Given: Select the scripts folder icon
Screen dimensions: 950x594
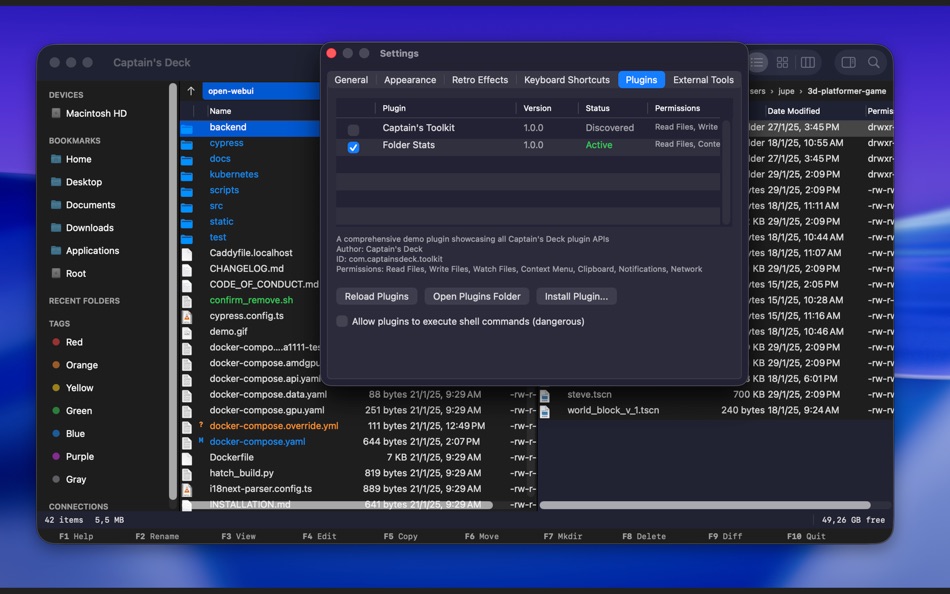Looking at the screenshot, I should [187, 191].
